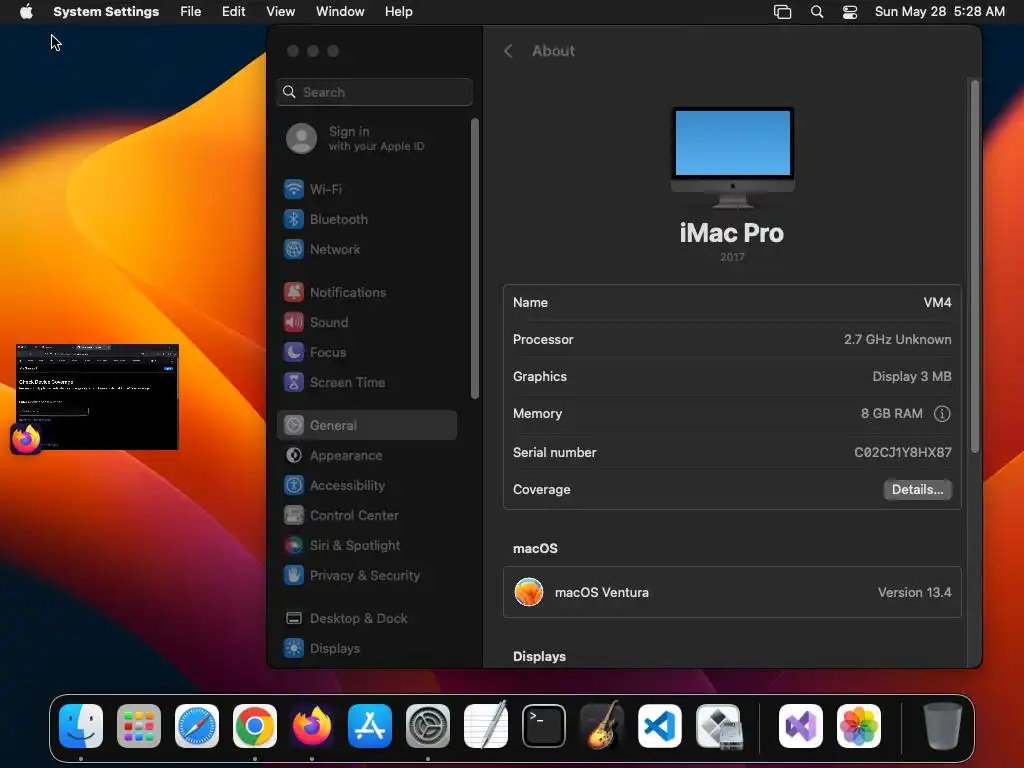Click the Memory info icon

942,413
